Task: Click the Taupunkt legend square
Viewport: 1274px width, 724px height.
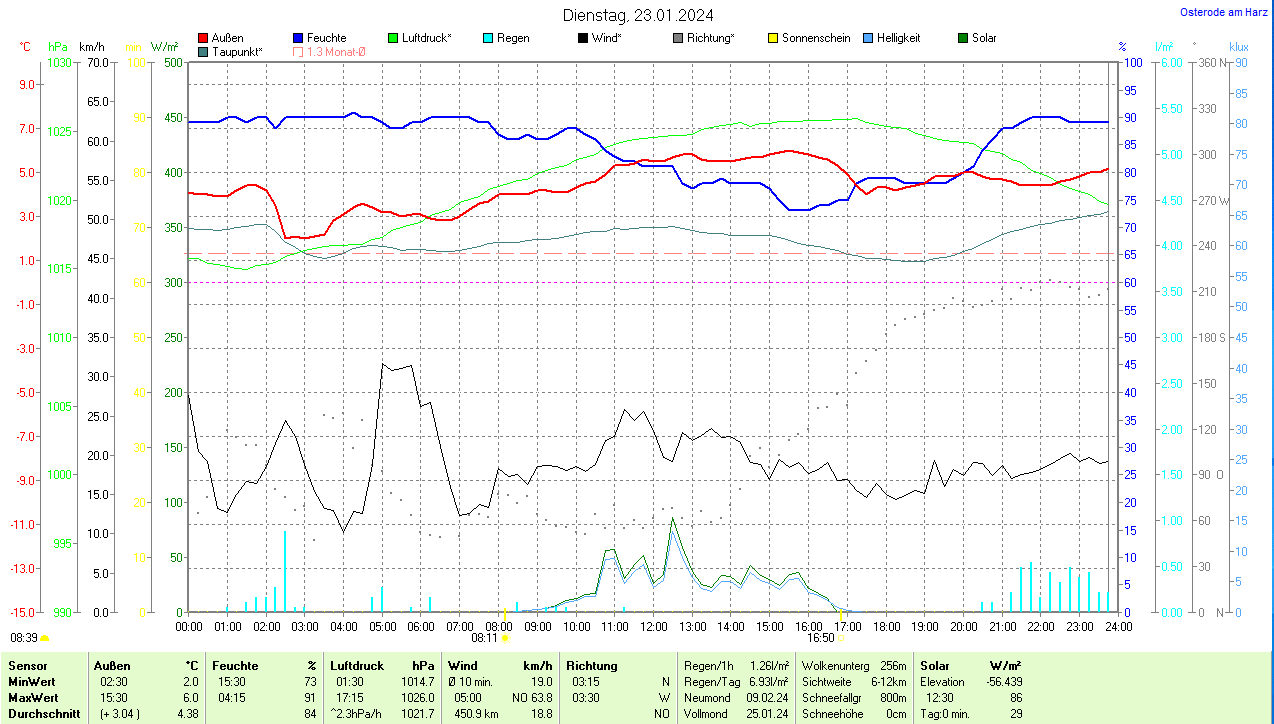Action: click(204, 51)
